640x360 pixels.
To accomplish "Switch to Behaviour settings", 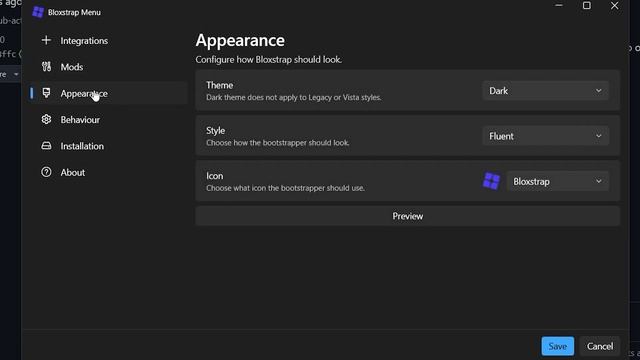I will point(108,120).
